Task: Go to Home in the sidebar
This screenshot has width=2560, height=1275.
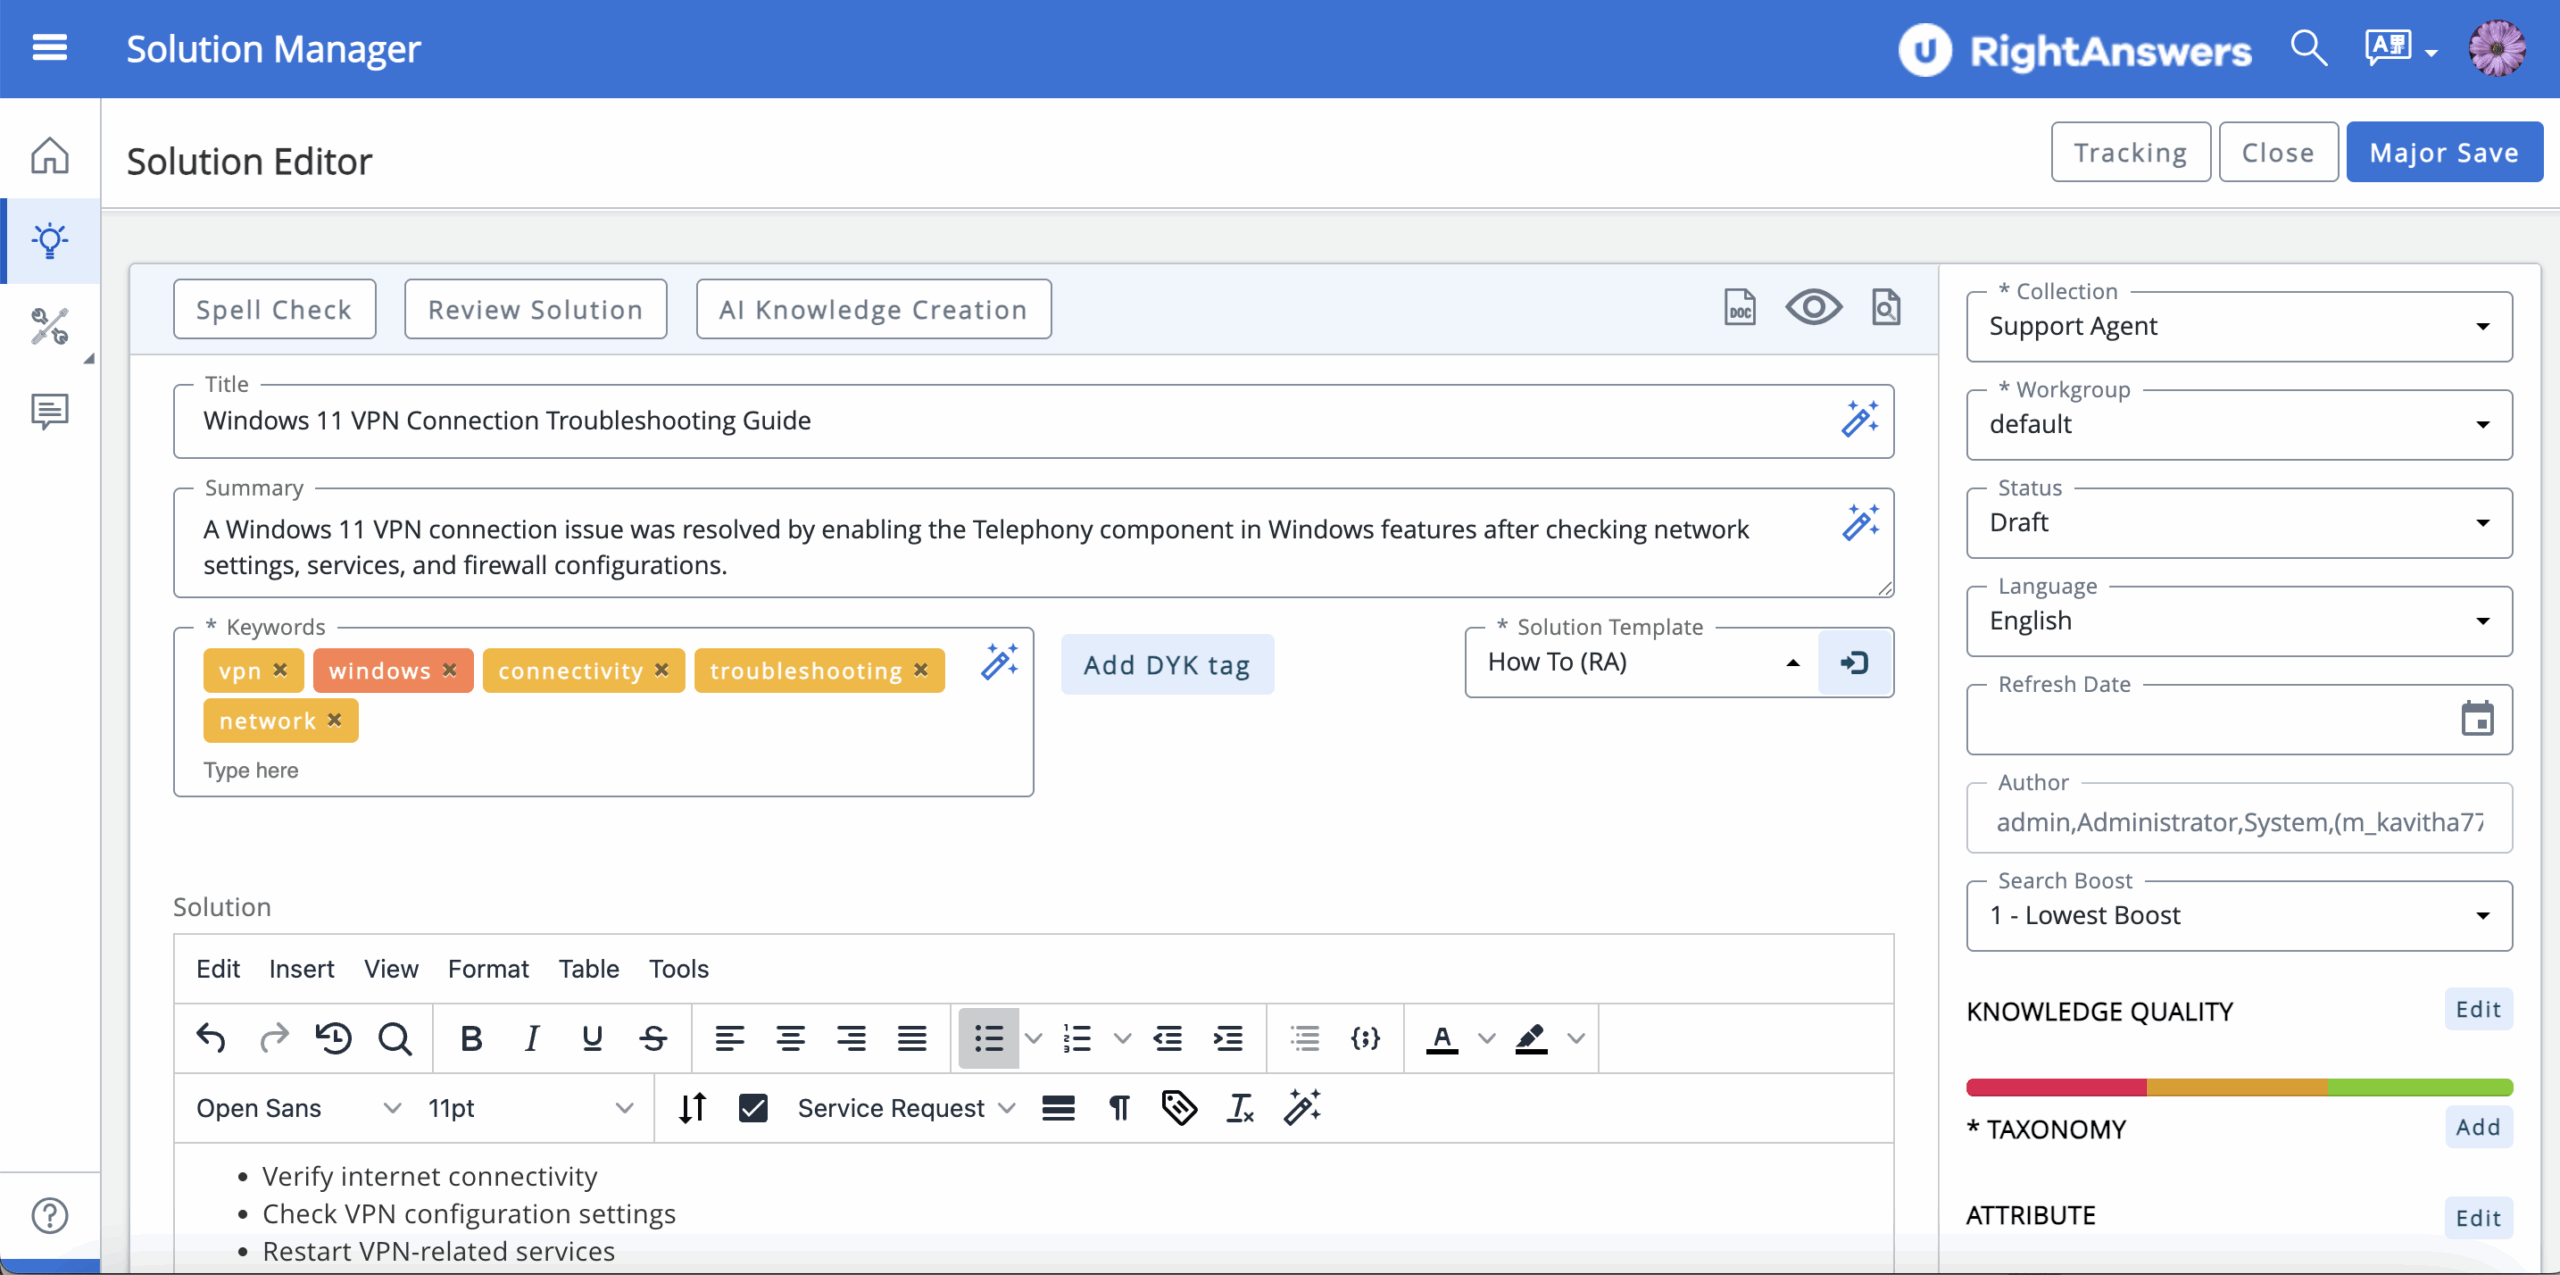Action: click(50, 155)
